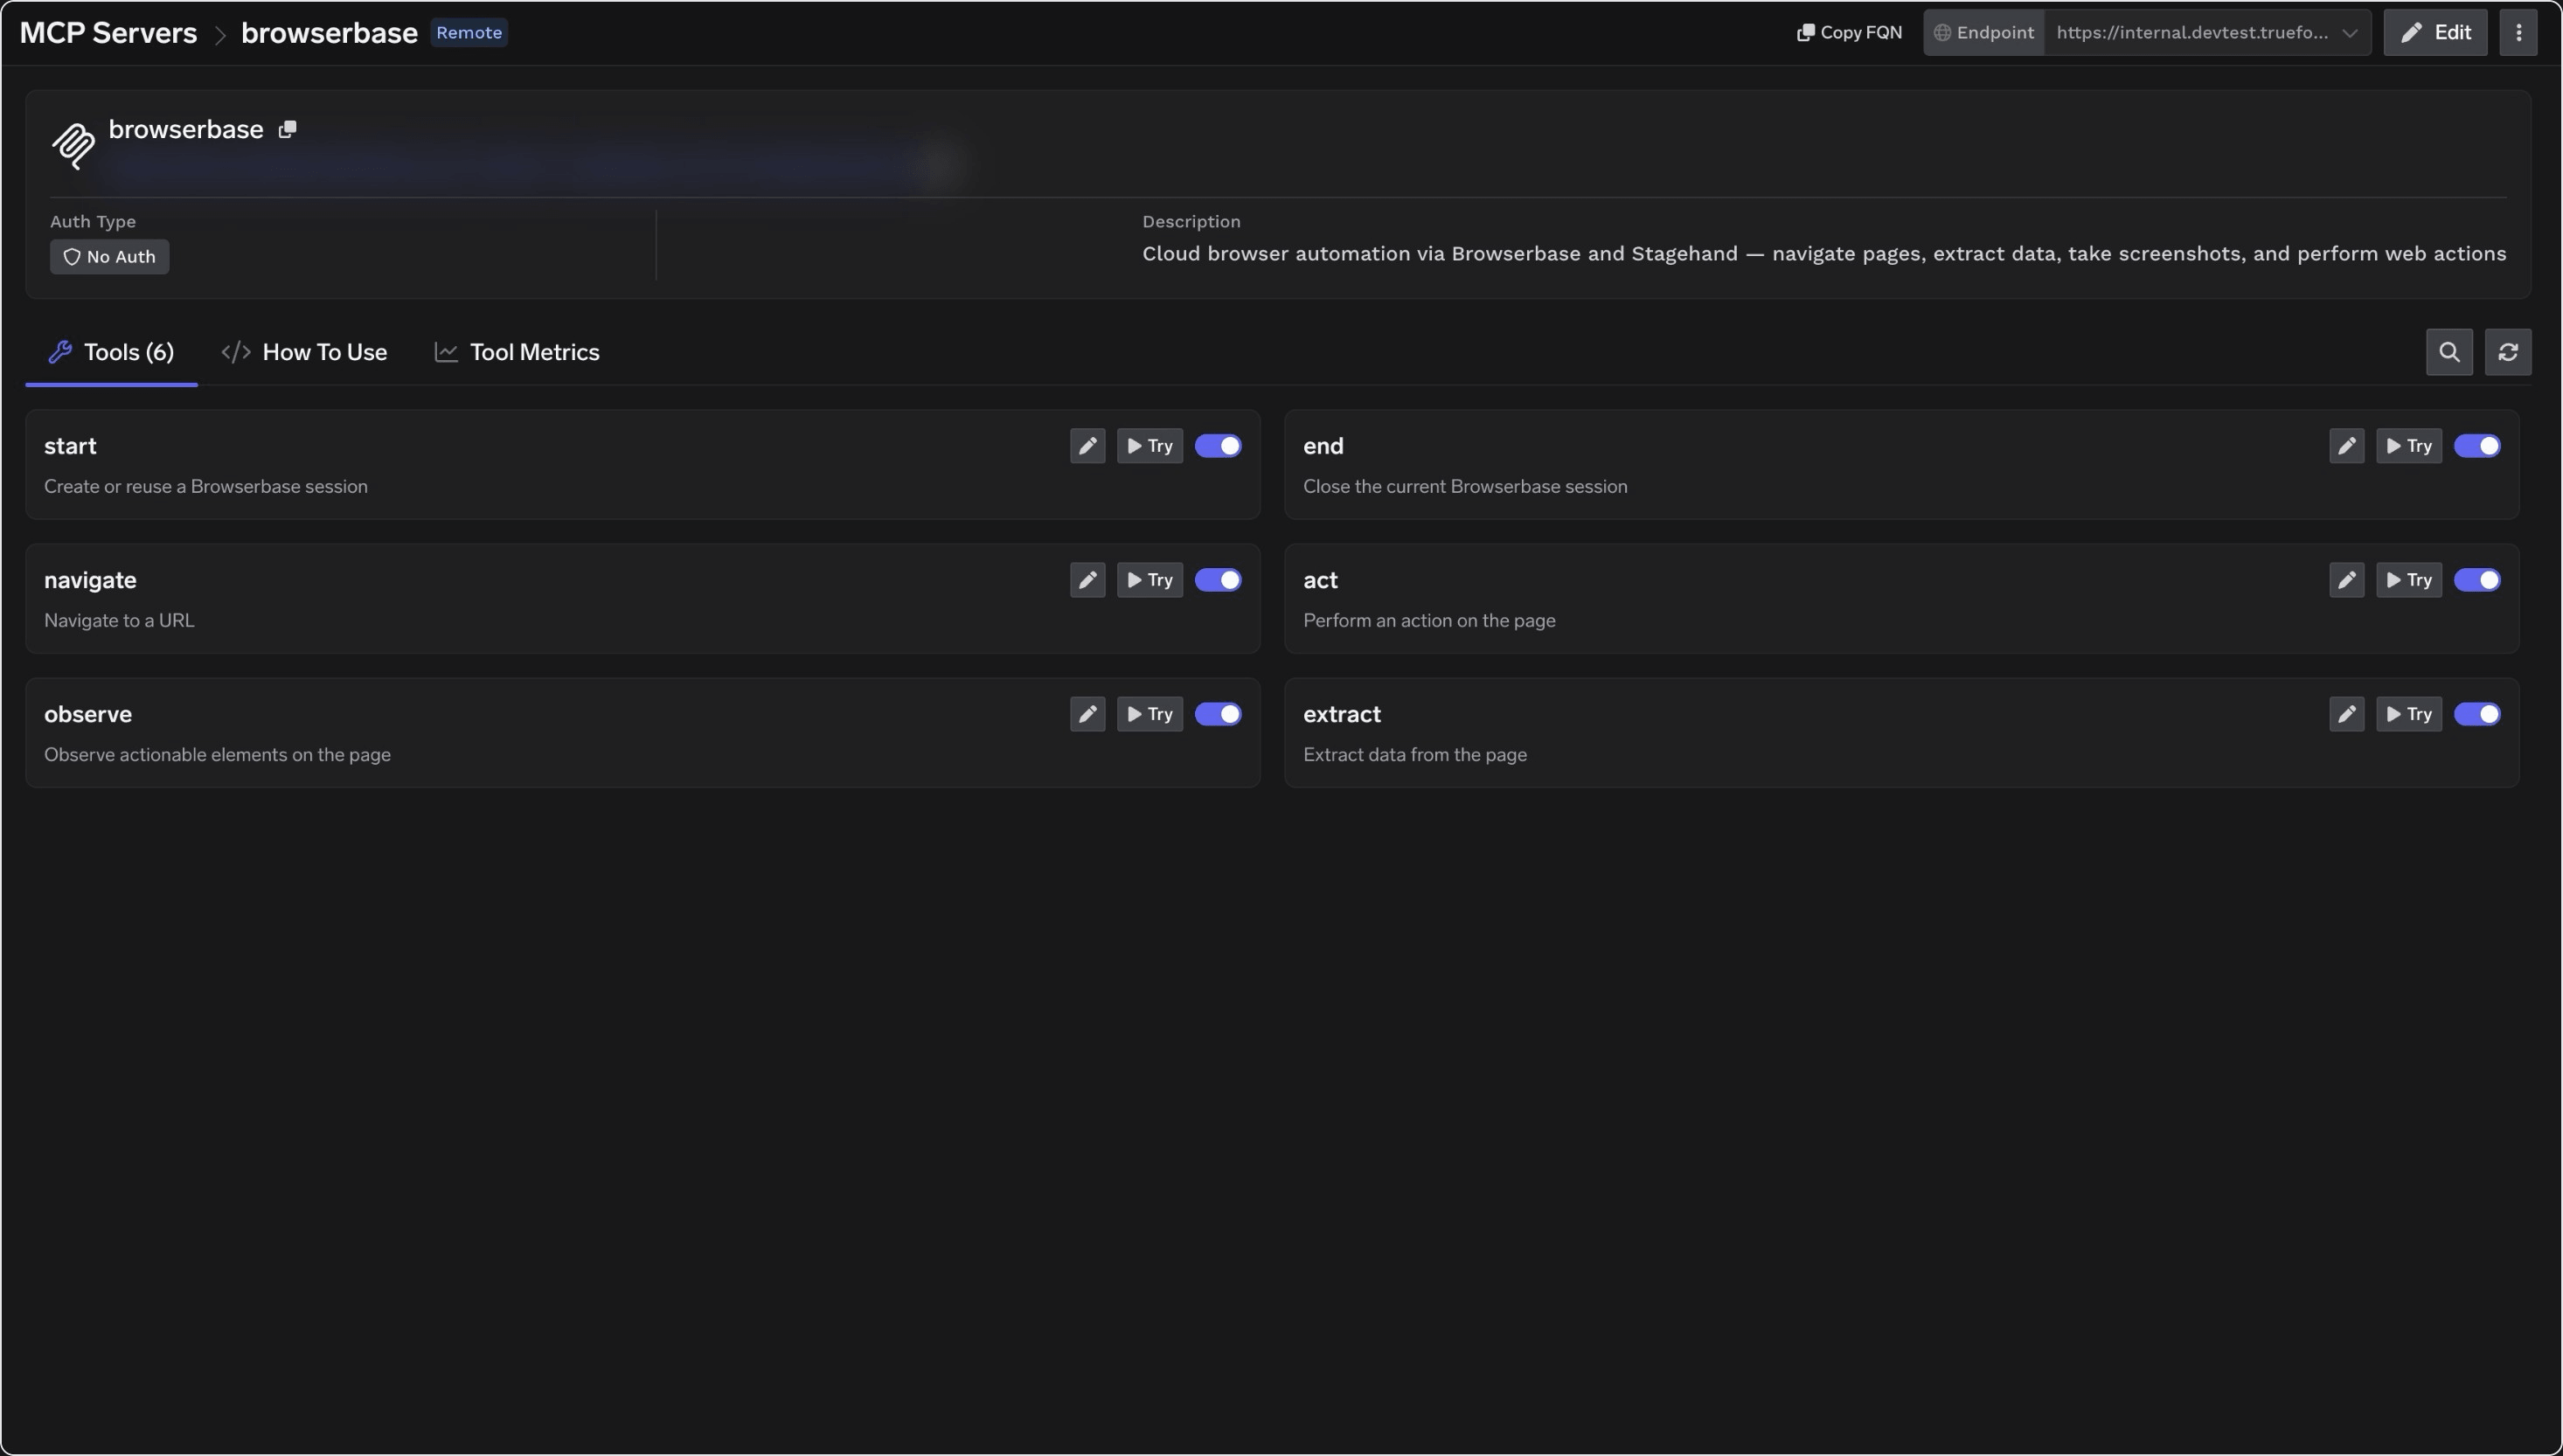Try the observe tool

pos(1150,714)
